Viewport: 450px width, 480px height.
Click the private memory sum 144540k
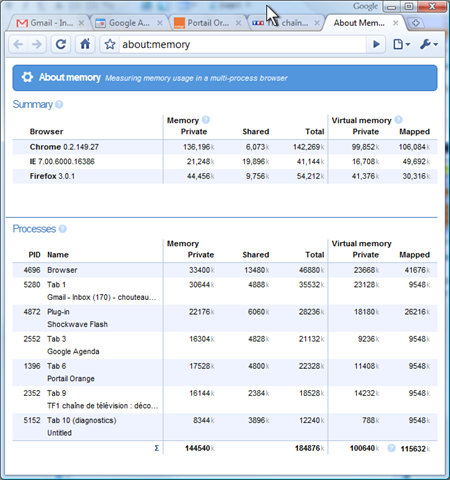tap(200, 448)
